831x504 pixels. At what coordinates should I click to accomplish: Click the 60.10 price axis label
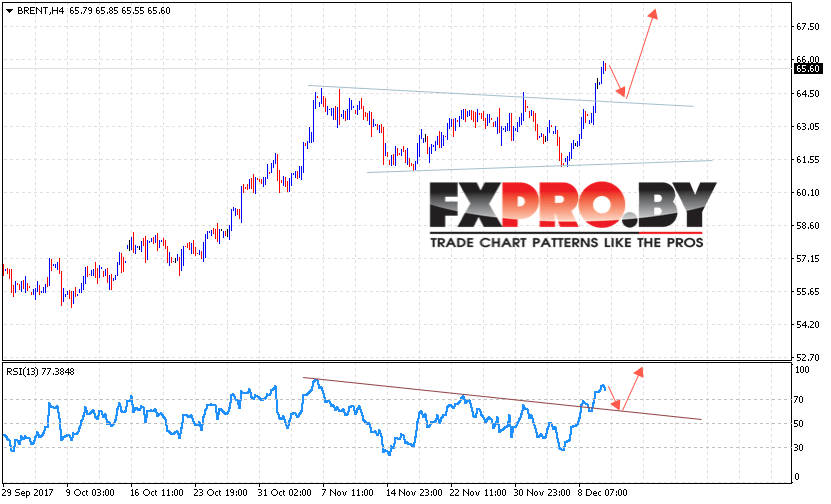[x=808, y=193]
